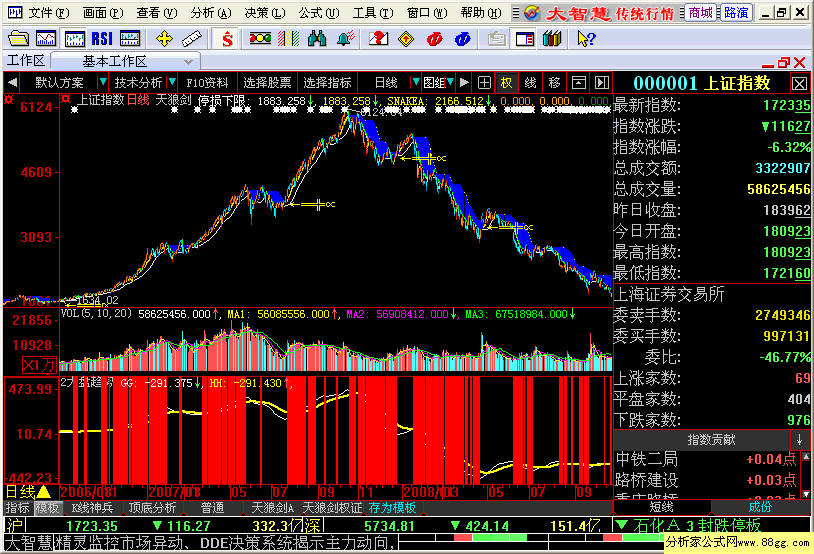Click the F10资料 button
Screen dimensions: 814x554
(x=207, y=83)
